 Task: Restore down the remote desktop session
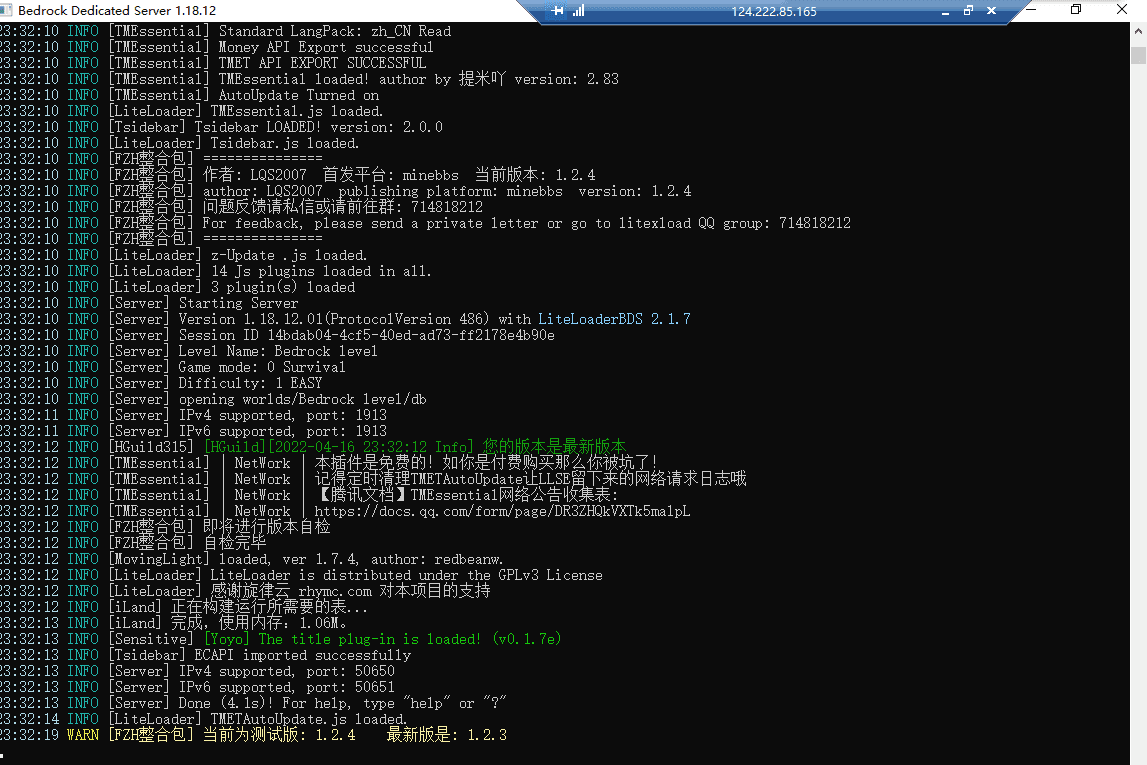pyautogui.click(x=969, y=11)
